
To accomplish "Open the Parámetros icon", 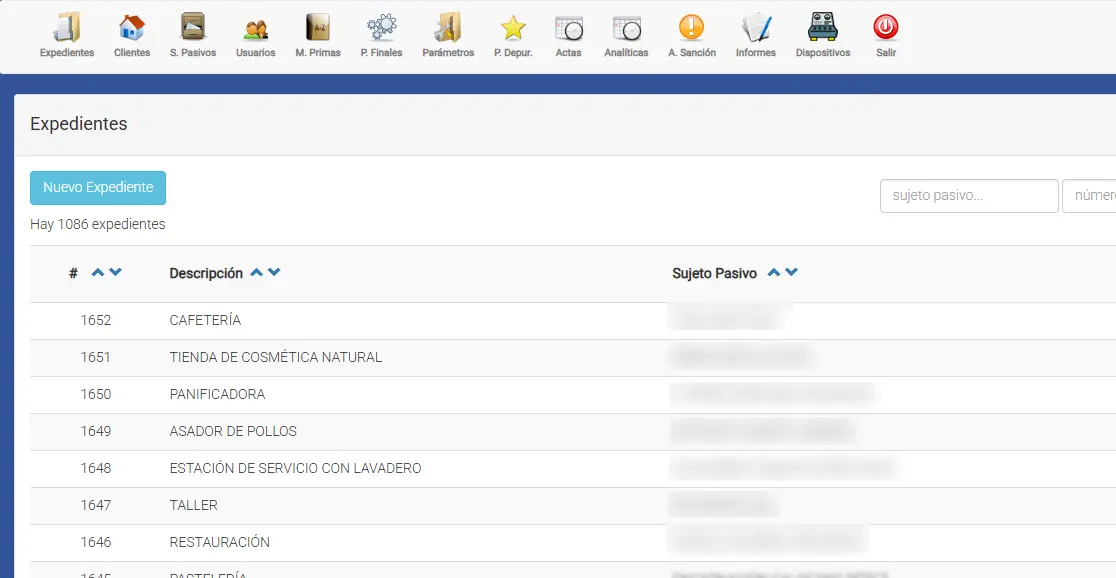I will pyautogui.click(x=448, y=29).
